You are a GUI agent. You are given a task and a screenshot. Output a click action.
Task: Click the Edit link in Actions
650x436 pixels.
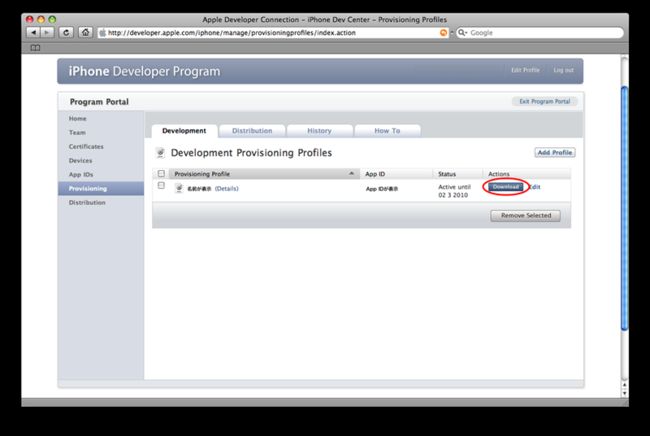[535, 187]
